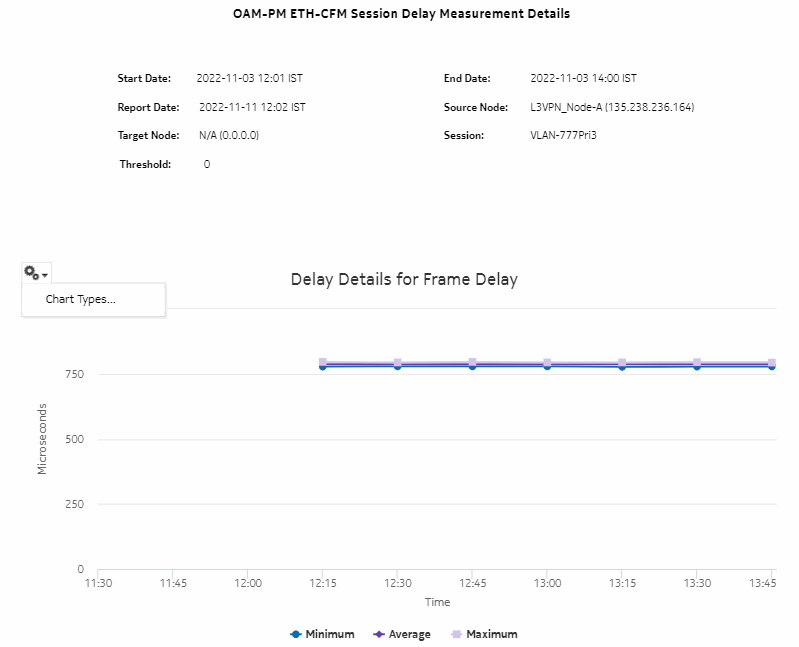Click Source Node value L3VPN_Node-A
The height and width of the screenshot is (647, 799).
pyautogui.click(x=612, y=107)
